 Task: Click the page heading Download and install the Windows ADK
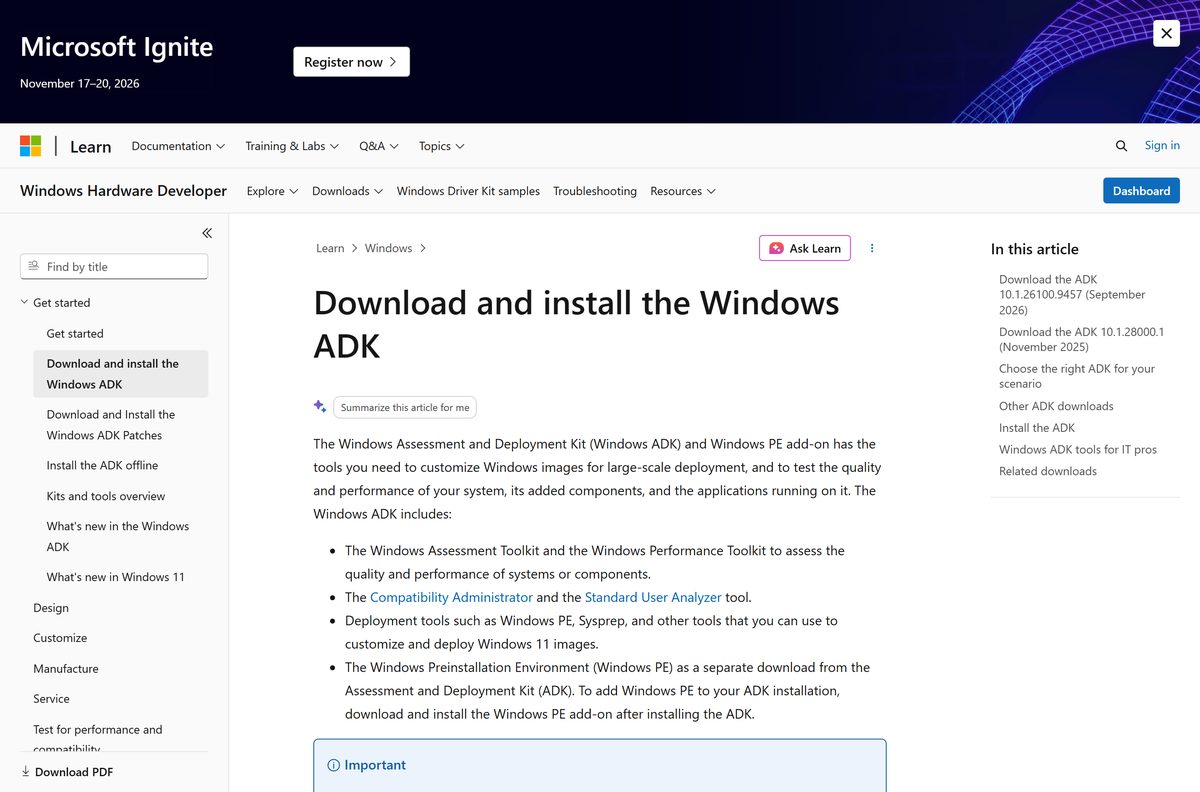576,324
